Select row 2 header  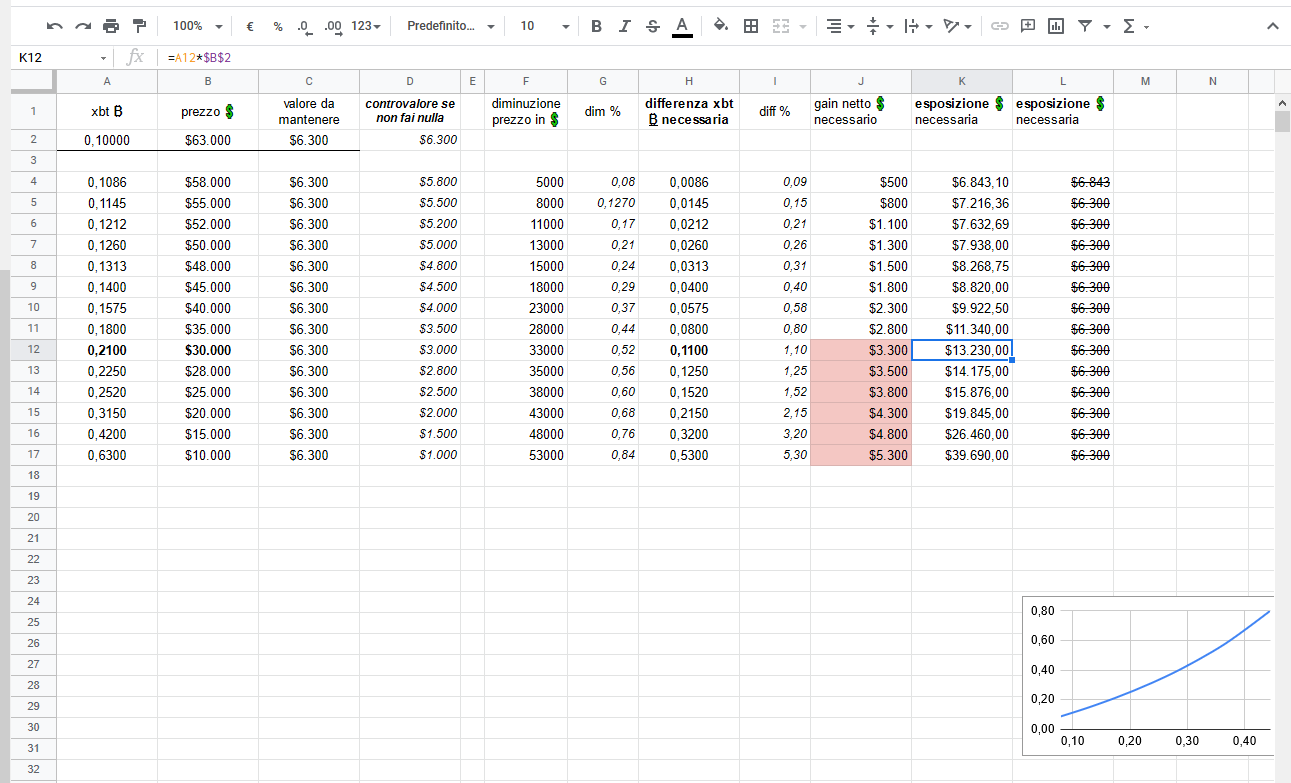pos(33,140)
